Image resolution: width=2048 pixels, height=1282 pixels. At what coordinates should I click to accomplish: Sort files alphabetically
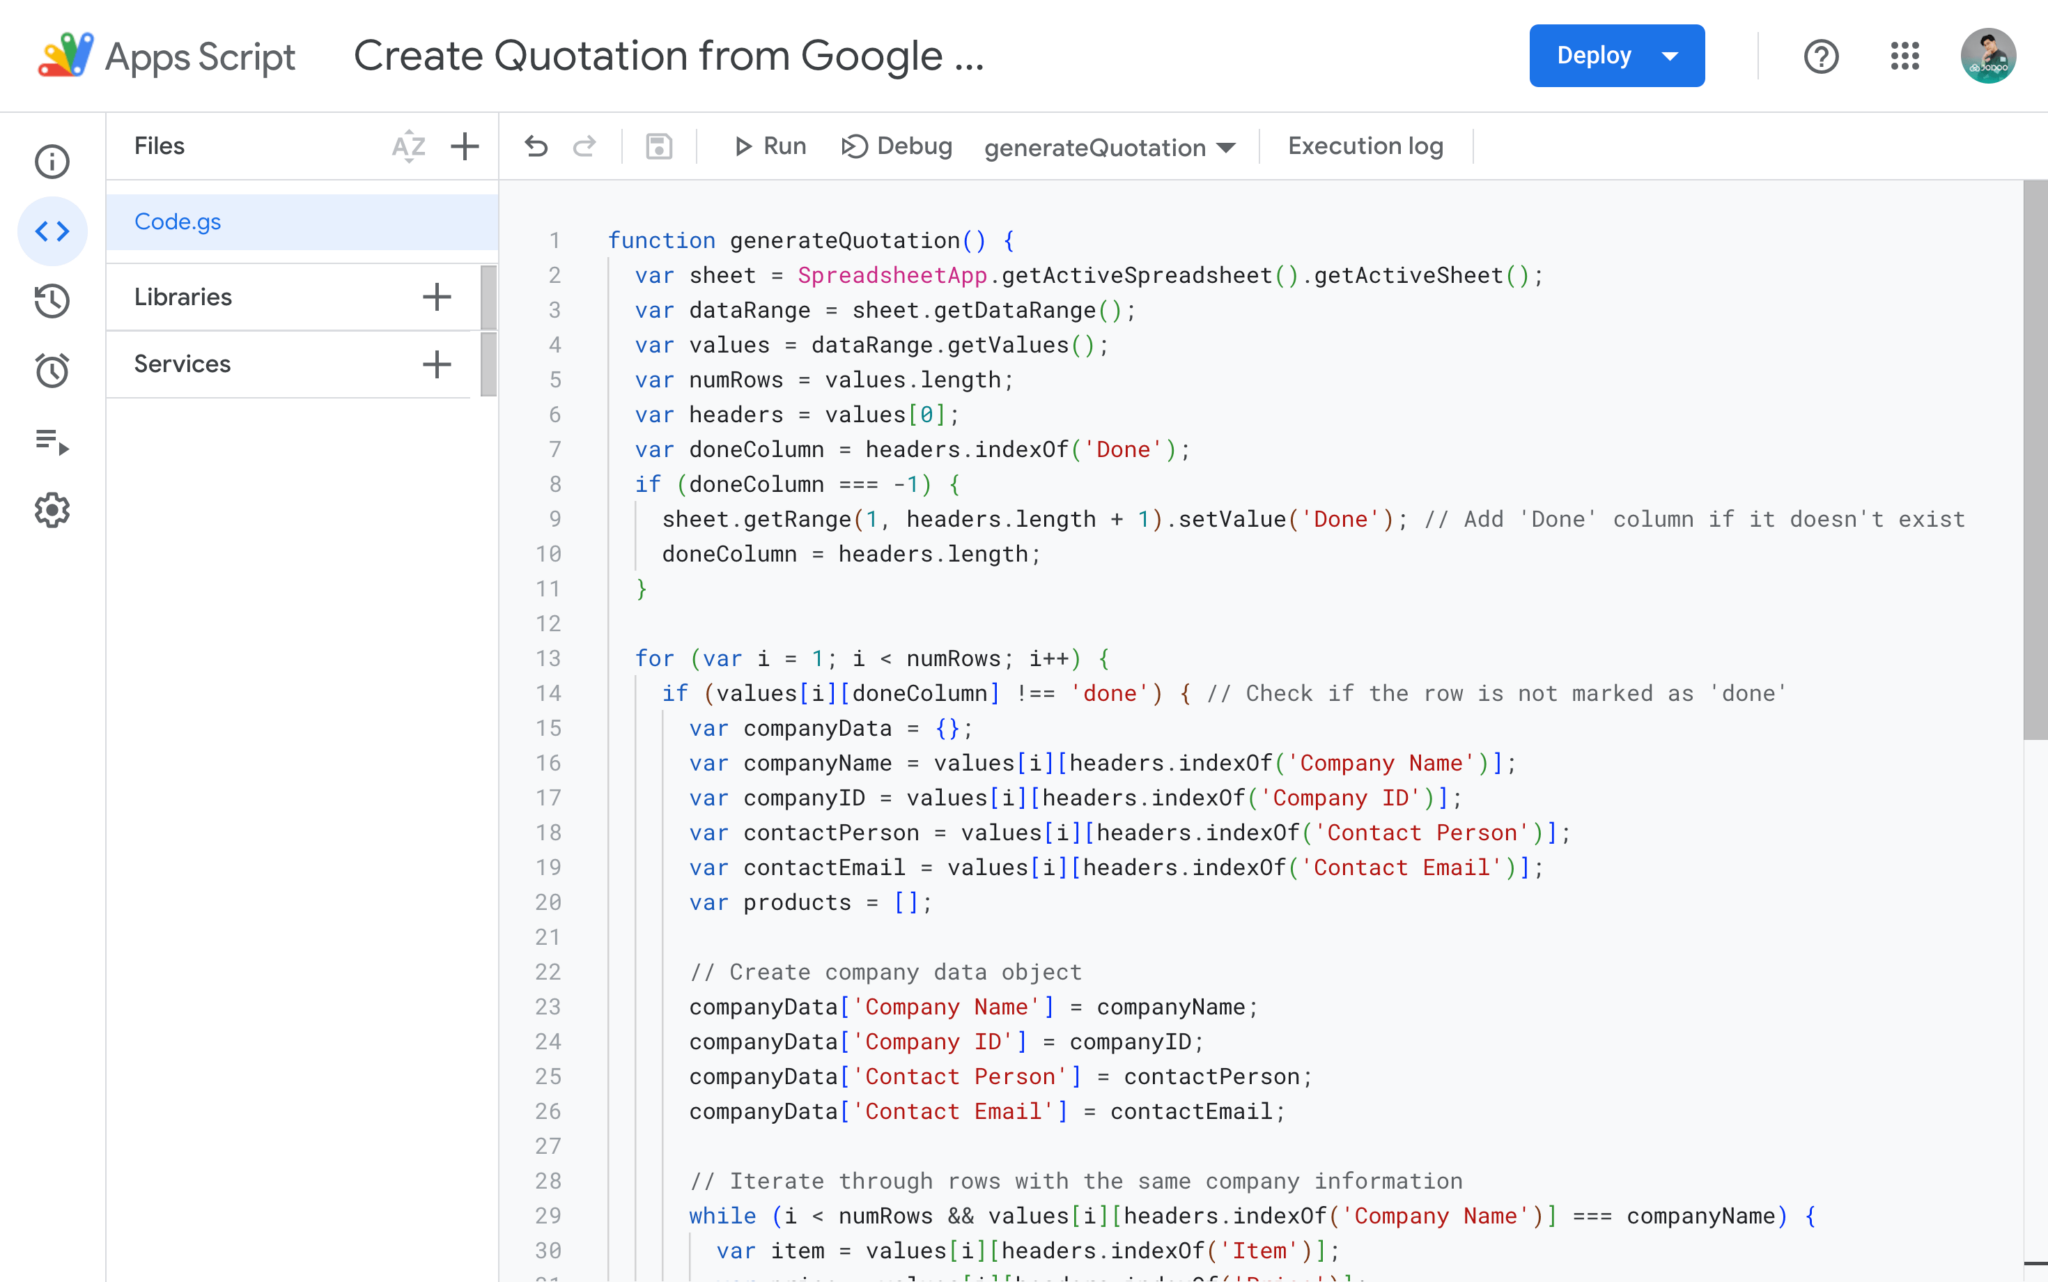(x=408, y=146)
